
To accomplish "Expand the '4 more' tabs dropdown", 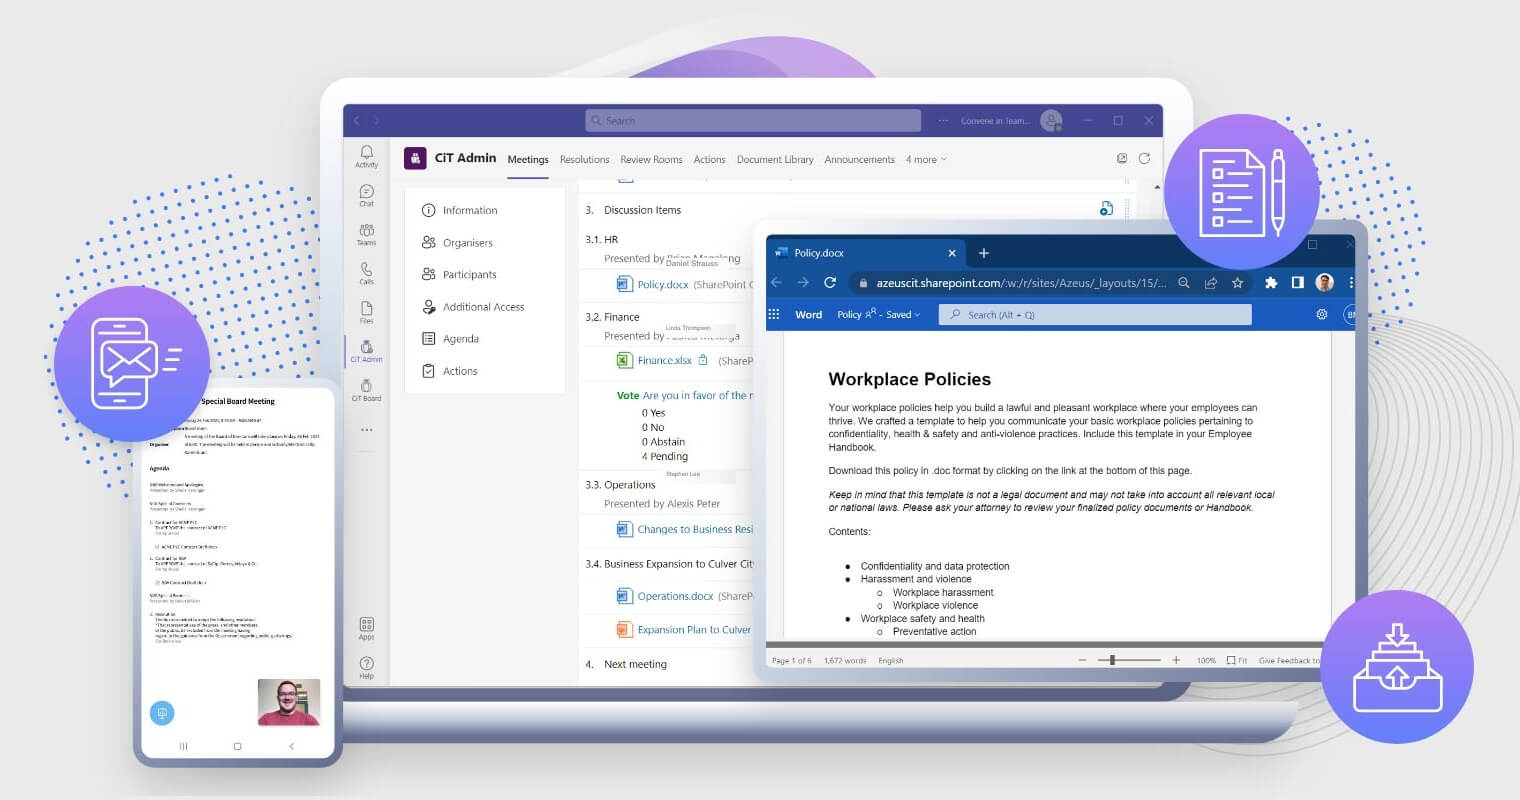I will coord(926,160).
